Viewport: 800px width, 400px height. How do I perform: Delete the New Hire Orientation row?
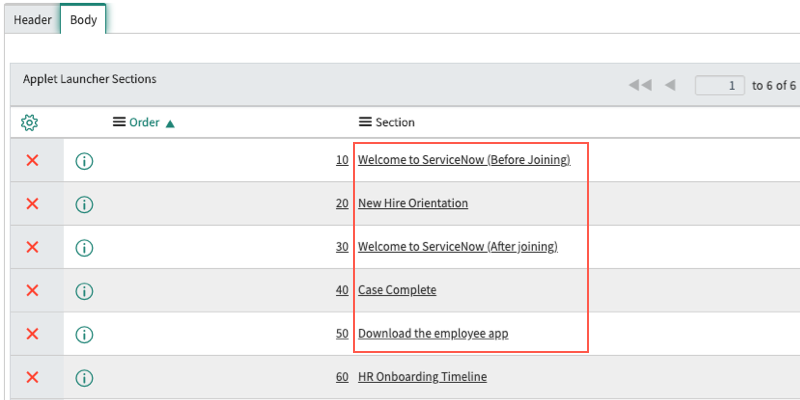point(32,204)
